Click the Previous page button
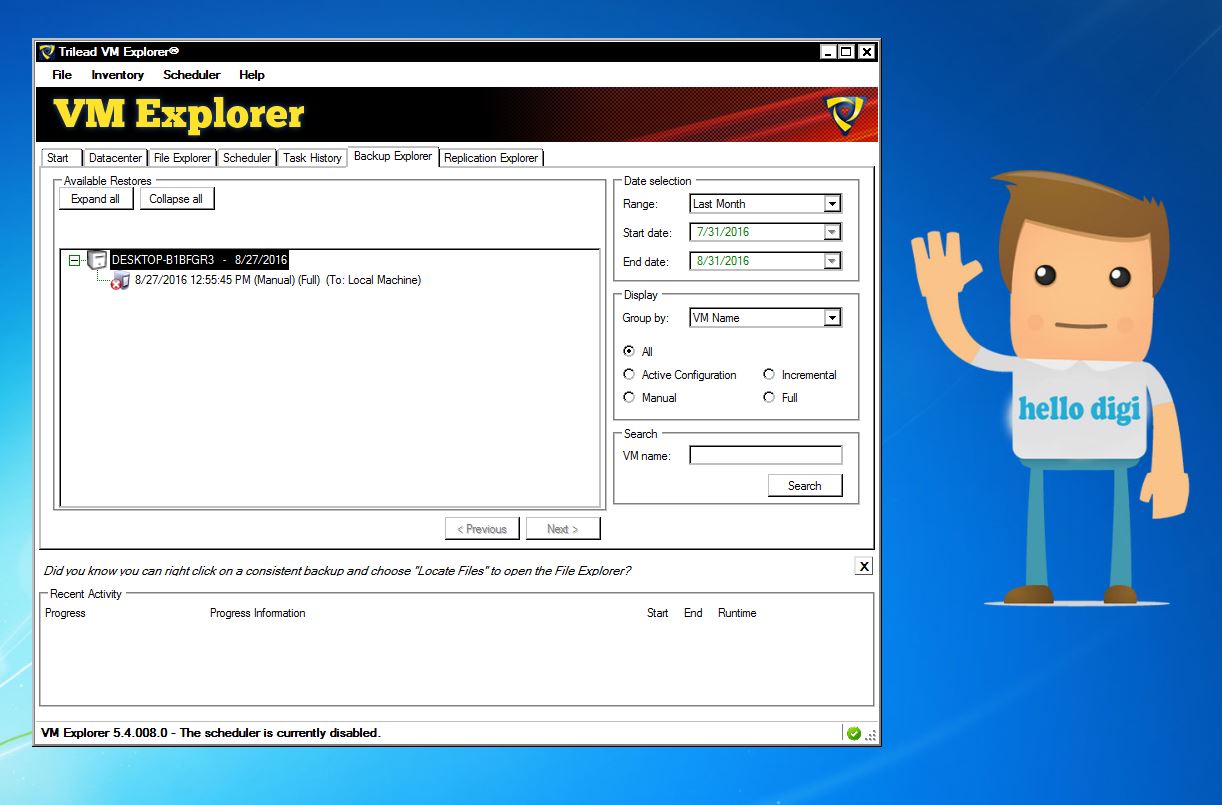This screenshot has height=805, width=1222. (x=482, y=529)
